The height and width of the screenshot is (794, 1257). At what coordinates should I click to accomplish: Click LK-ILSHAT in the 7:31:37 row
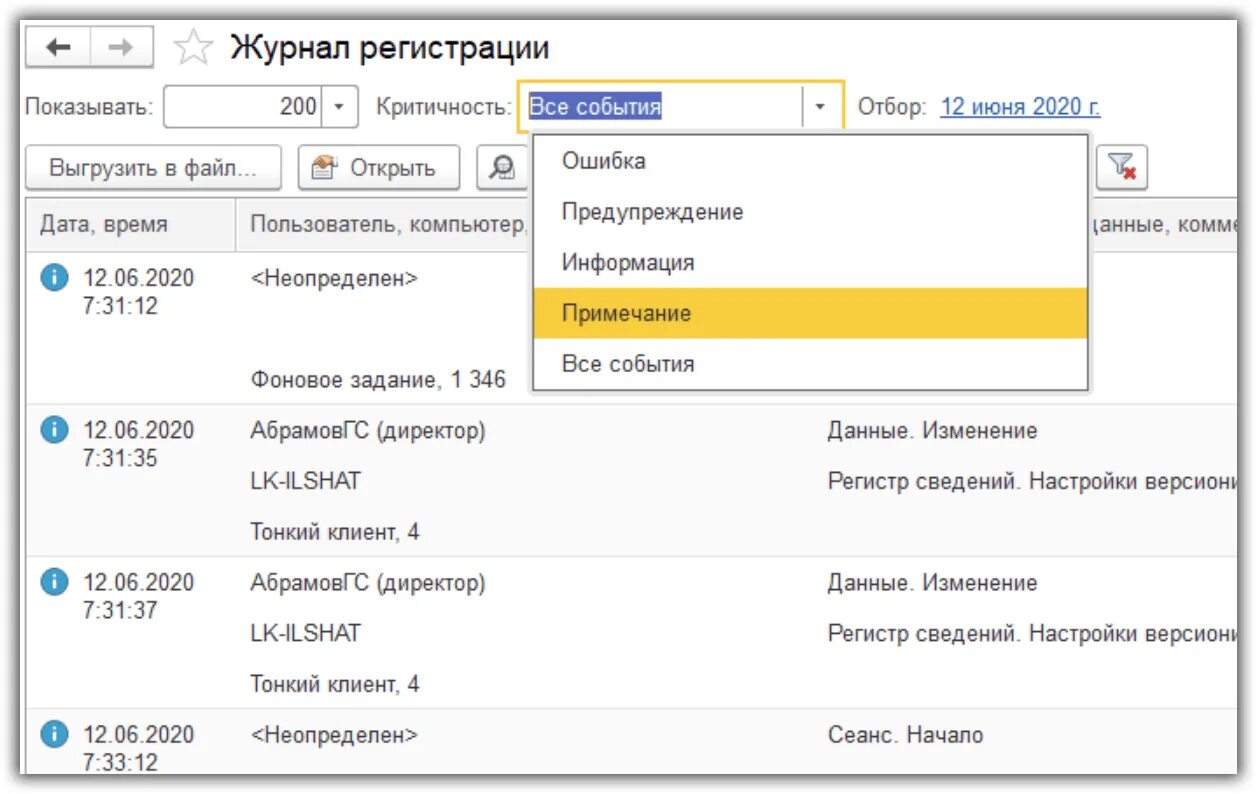coord(305,633)
